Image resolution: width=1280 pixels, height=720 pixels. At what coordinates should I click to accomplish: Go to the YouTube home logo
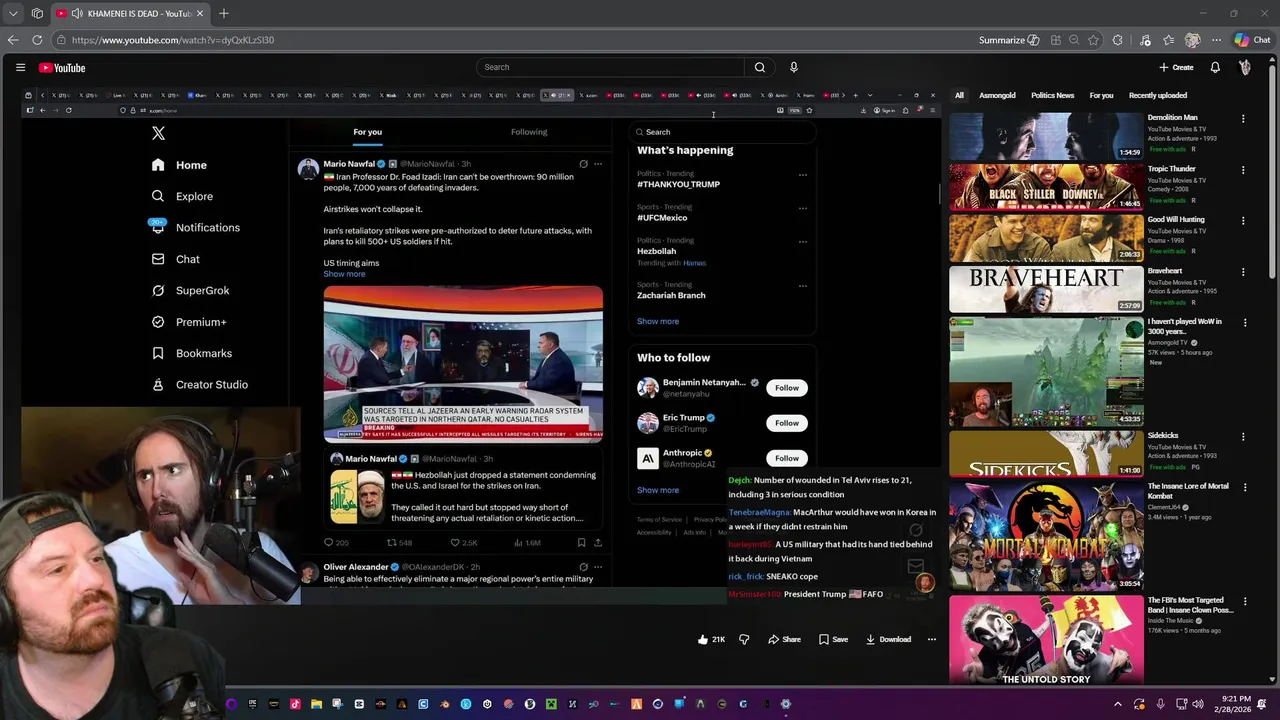click(62, 67)
